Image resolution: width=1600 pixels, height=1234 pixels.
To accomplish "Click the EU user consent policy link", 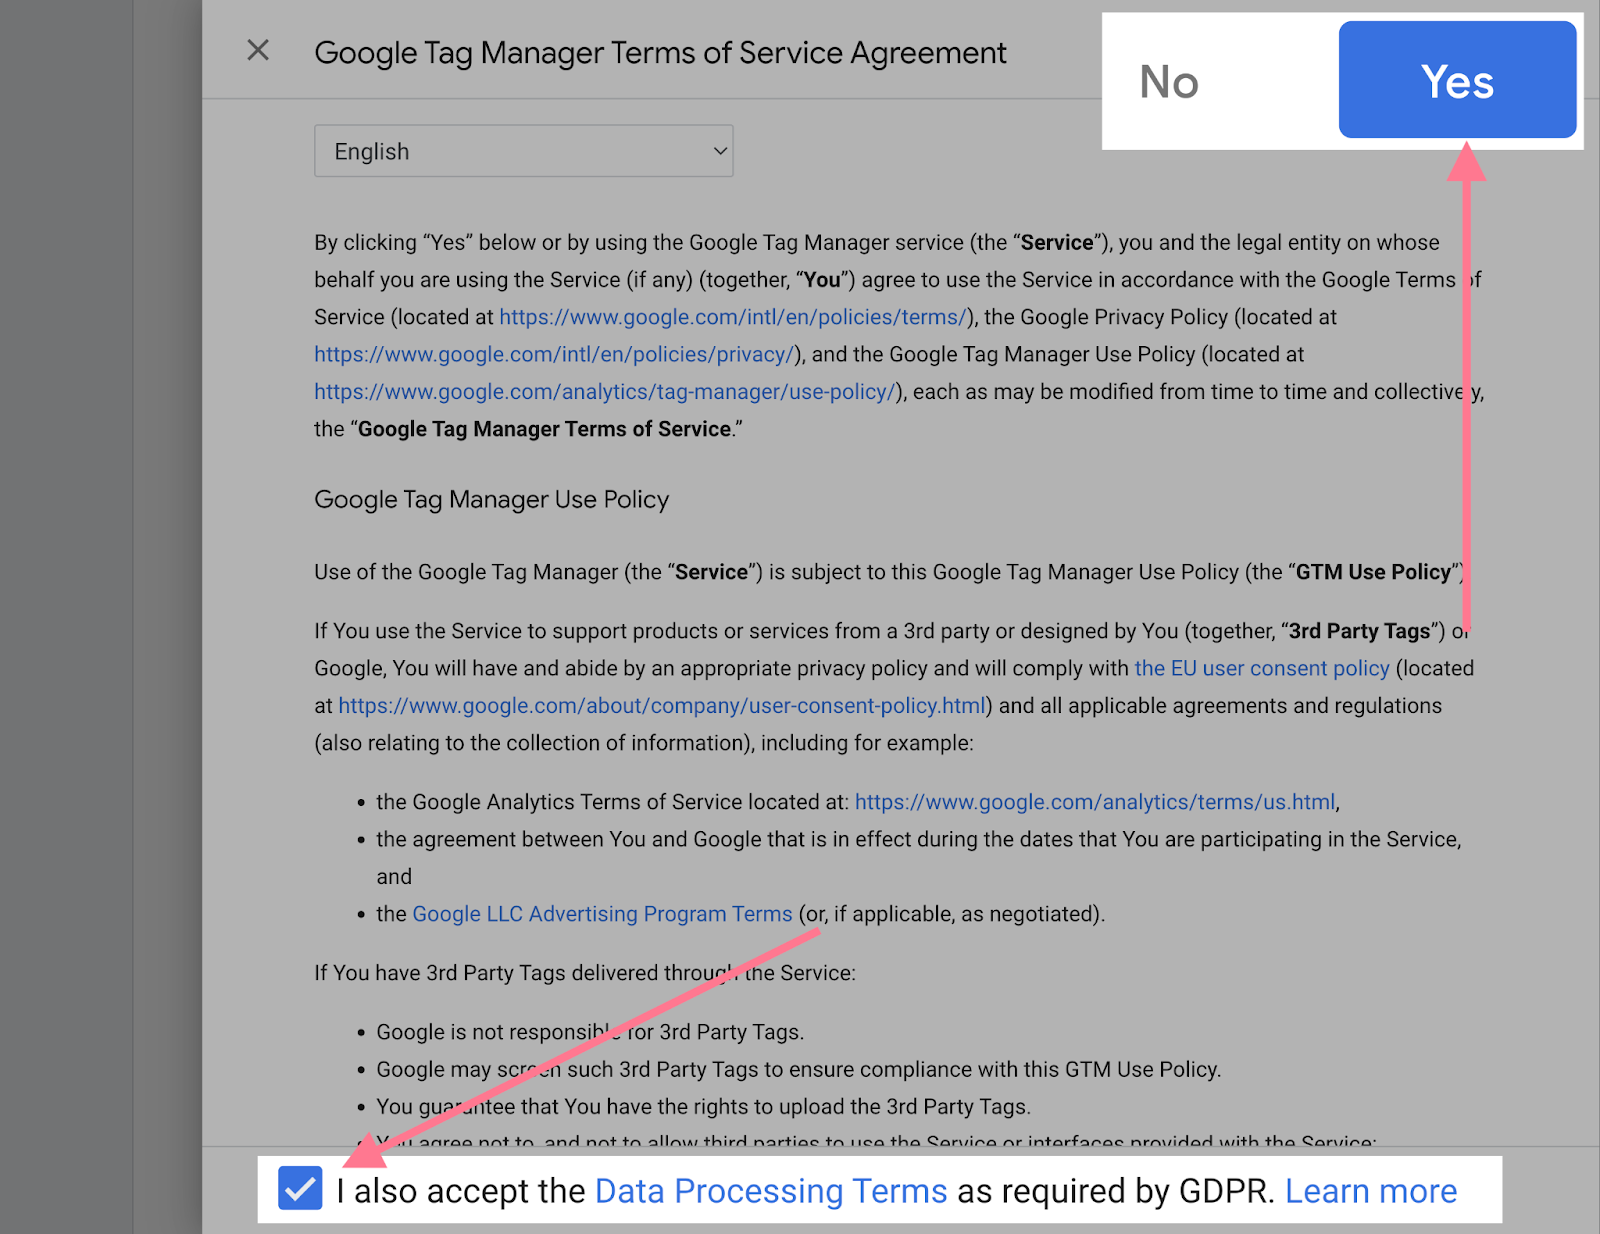I will point(1262,668).
